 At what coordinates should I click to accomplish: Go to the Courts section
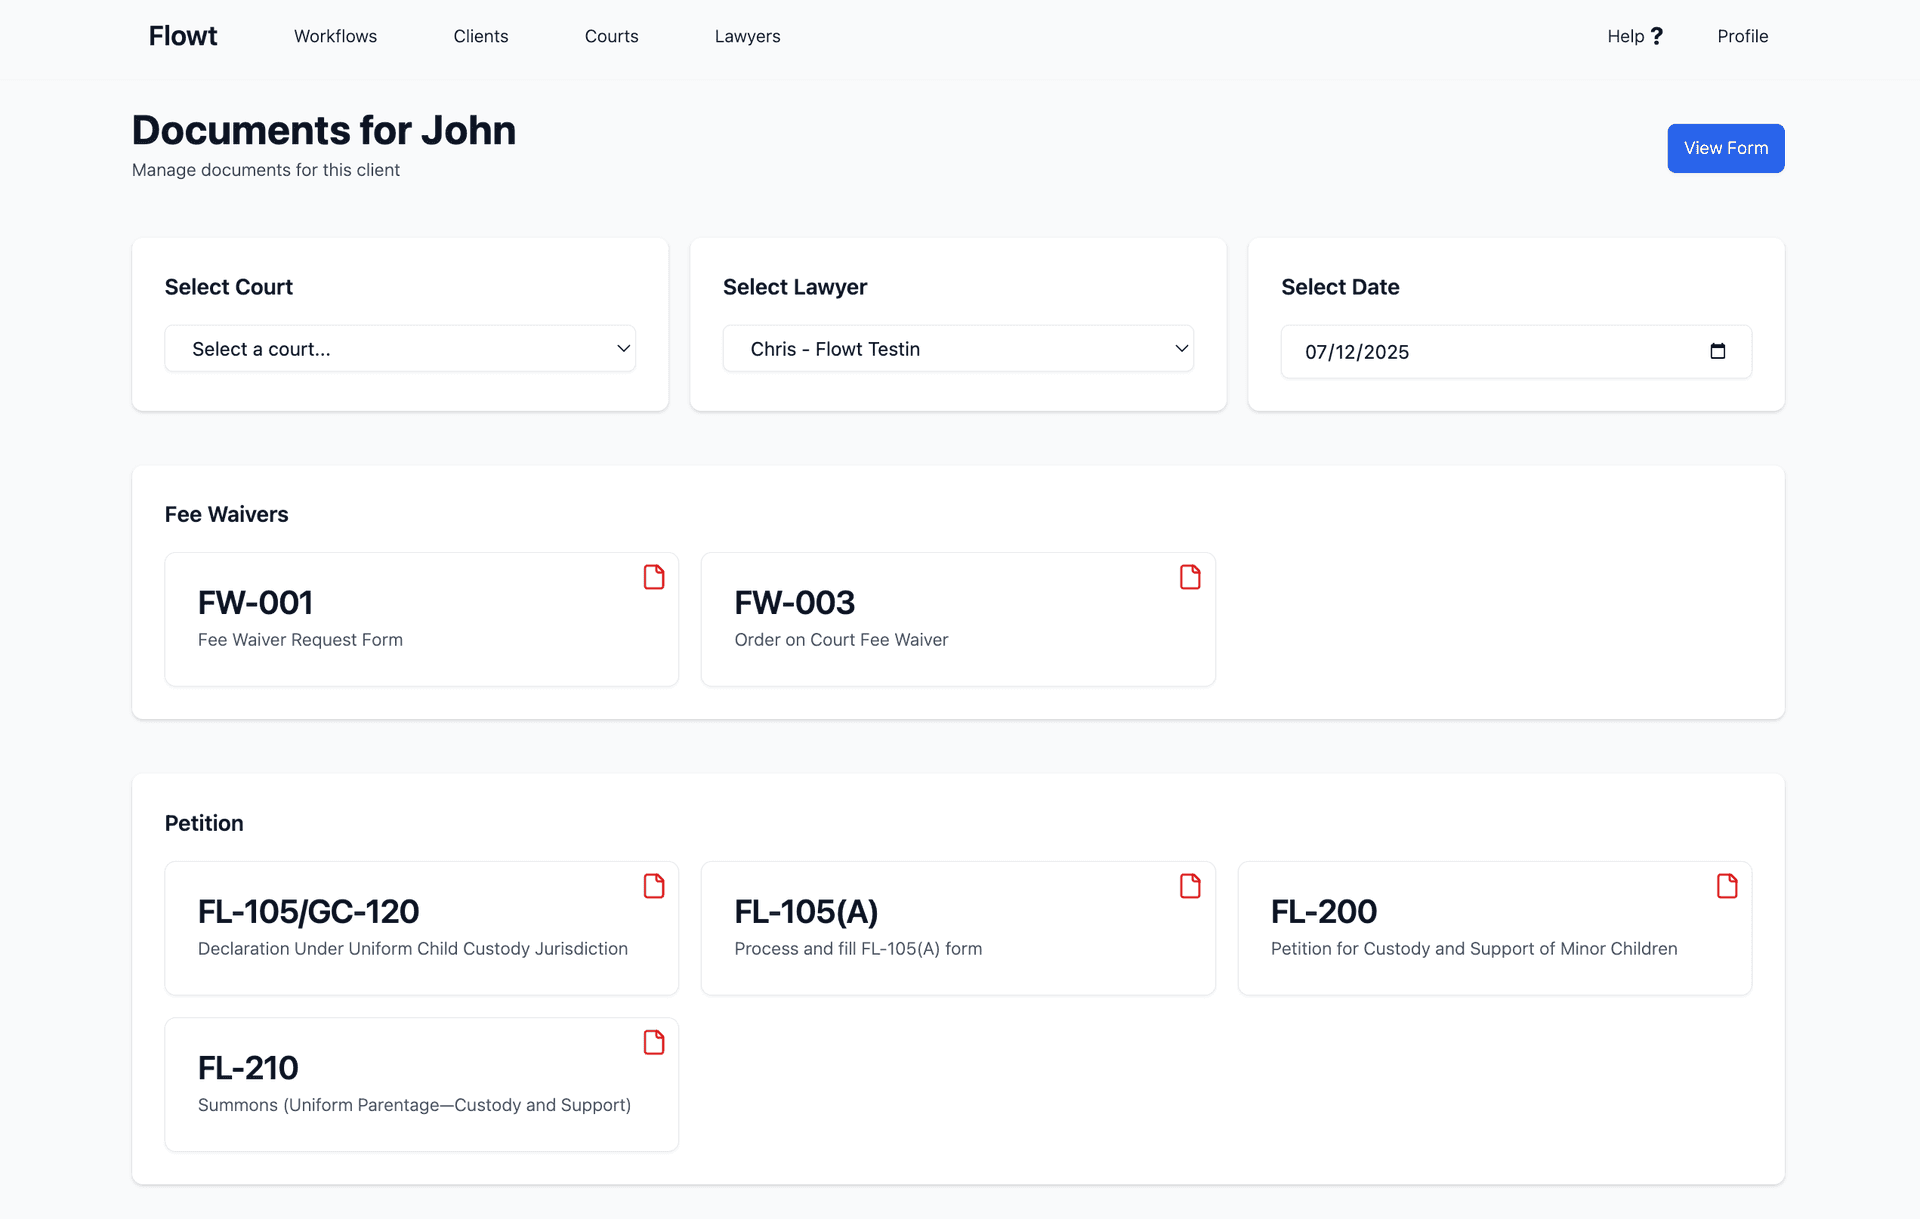tap(611, 36)
